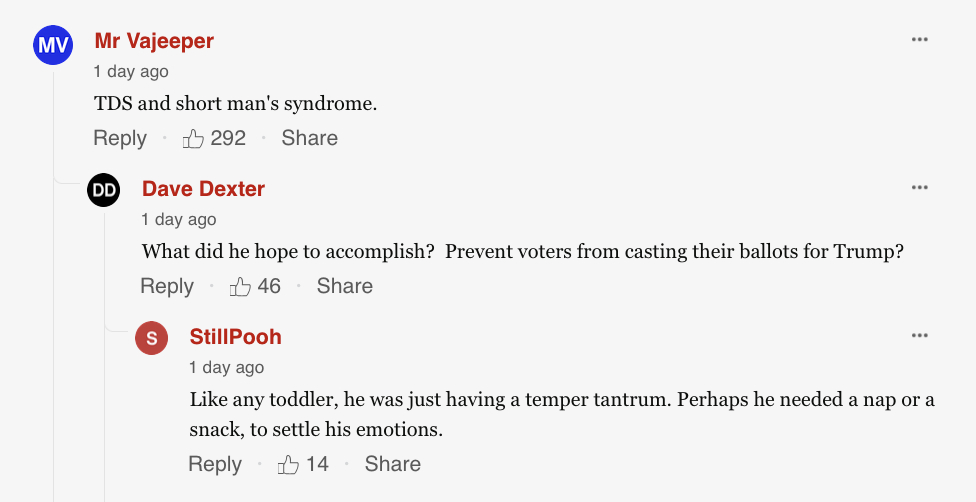
Task: Open Mr Vajeeper's profile name link
Action: tap(154, 41)
